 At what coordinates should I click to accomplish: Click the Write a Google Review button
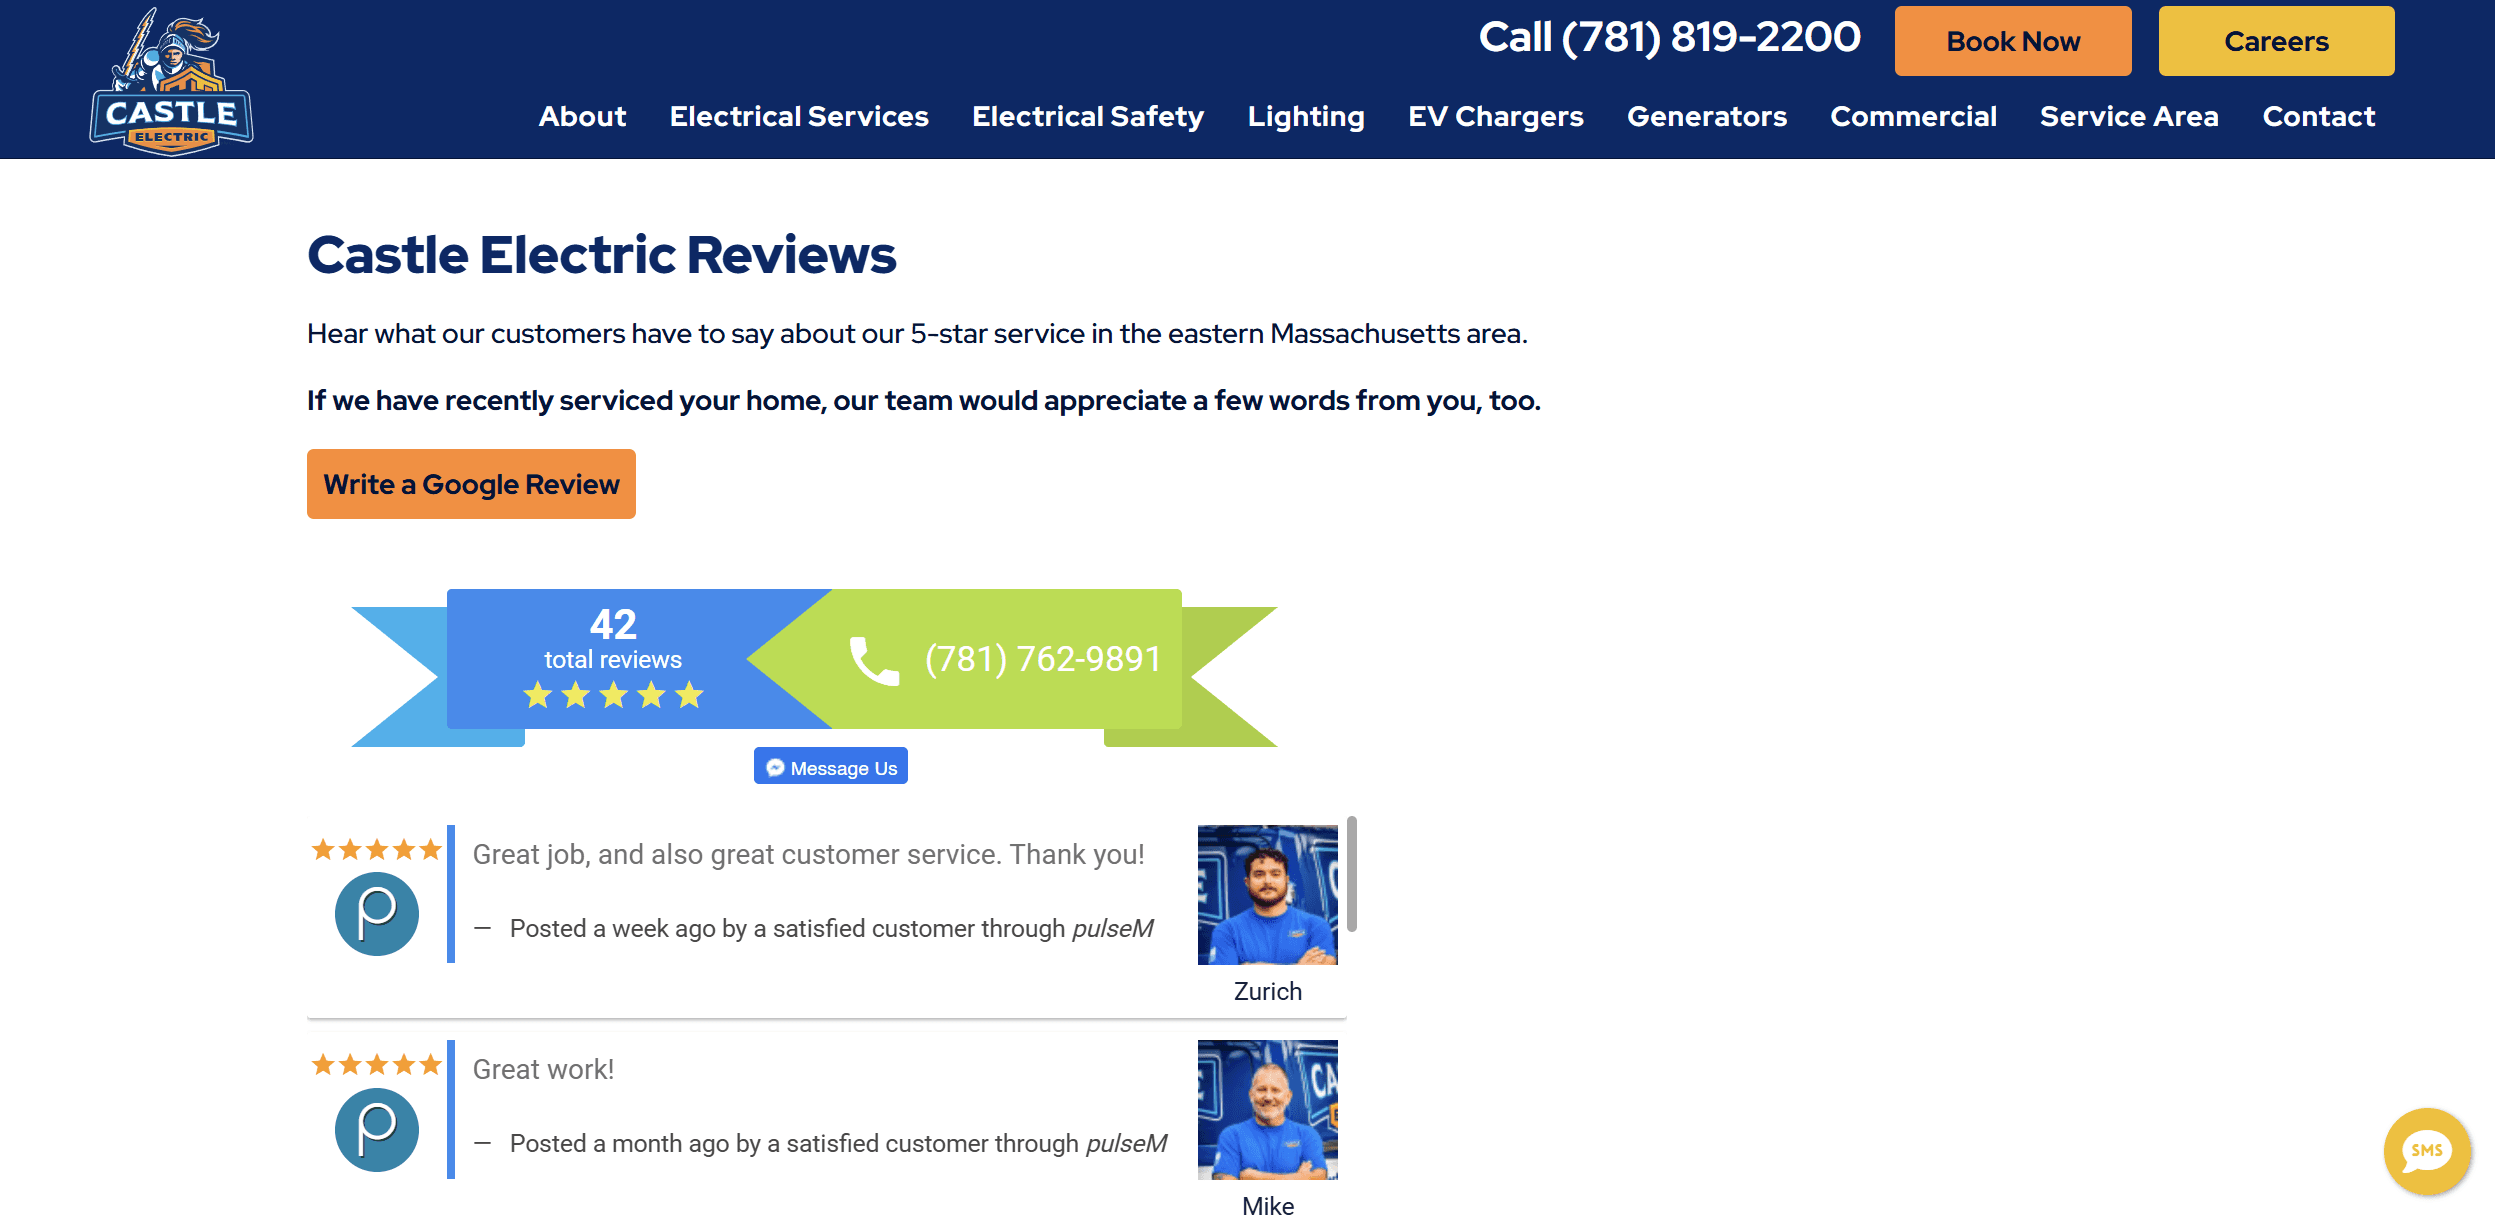pyautogui.click(x=471, y=484)
